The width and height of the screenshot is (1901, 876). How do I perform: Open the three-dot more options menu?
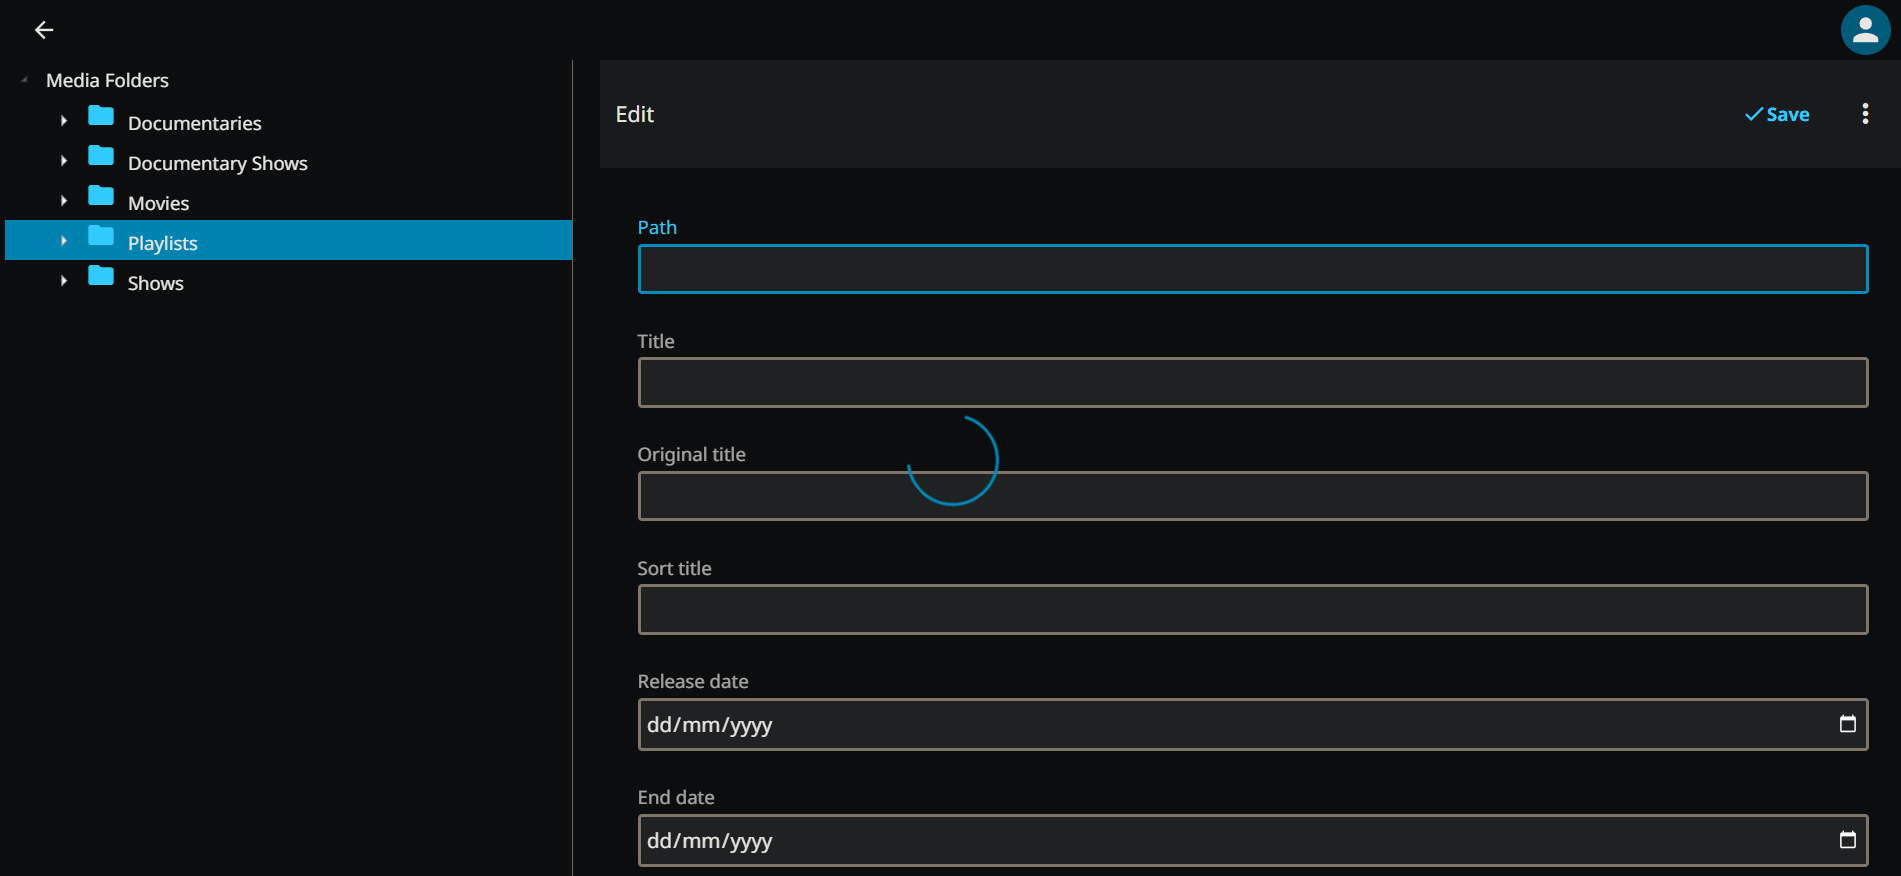click(1865, 114)
